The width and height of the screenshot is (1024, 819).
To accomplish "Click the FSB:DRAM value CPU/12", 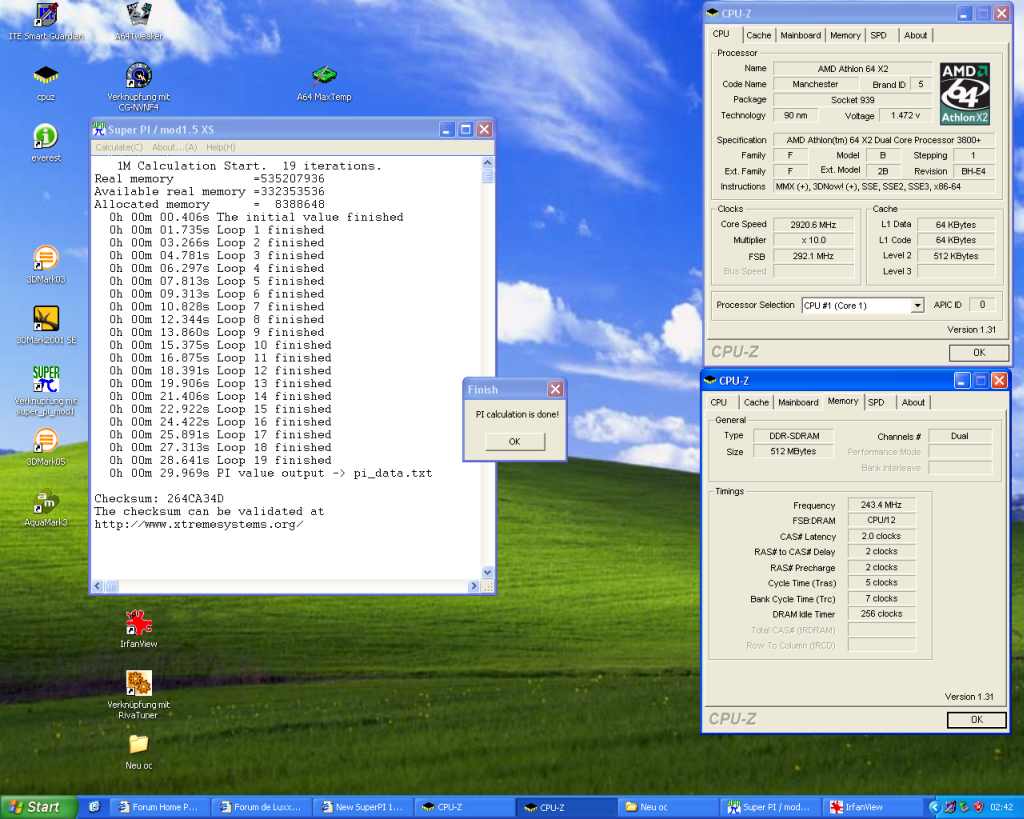I will (x=881, y=521).
